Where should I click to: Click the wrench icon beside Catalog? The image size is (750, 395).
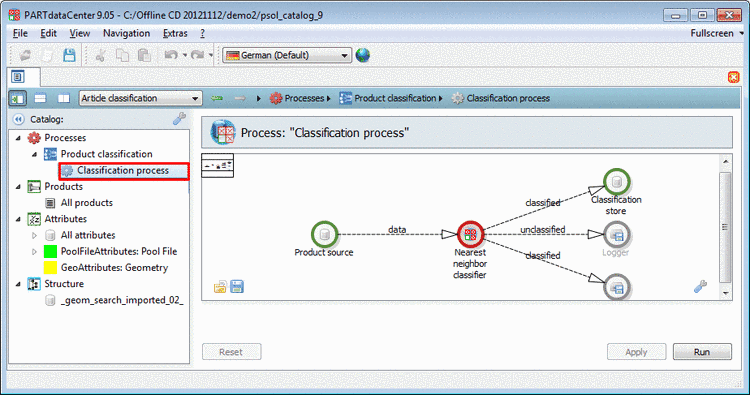pyautogui.click(x=179, y=119)
